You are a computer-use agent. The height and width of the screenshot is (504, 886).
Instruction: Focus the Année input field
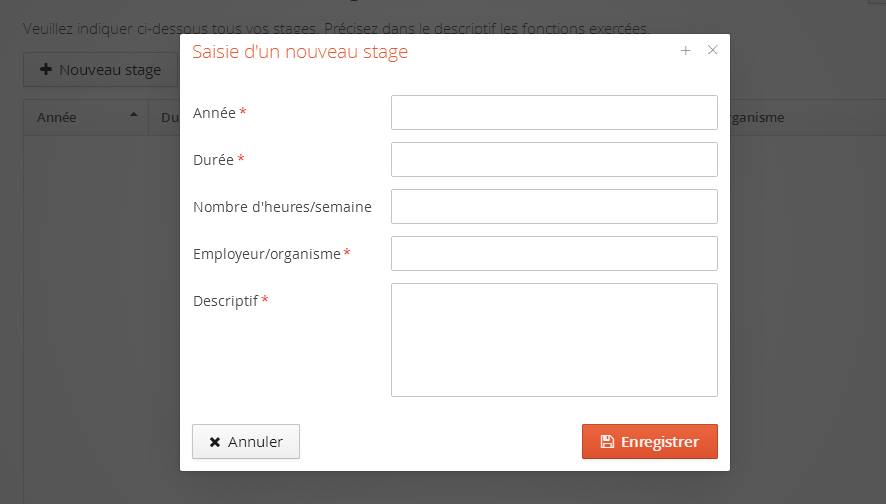click(554, 113)
